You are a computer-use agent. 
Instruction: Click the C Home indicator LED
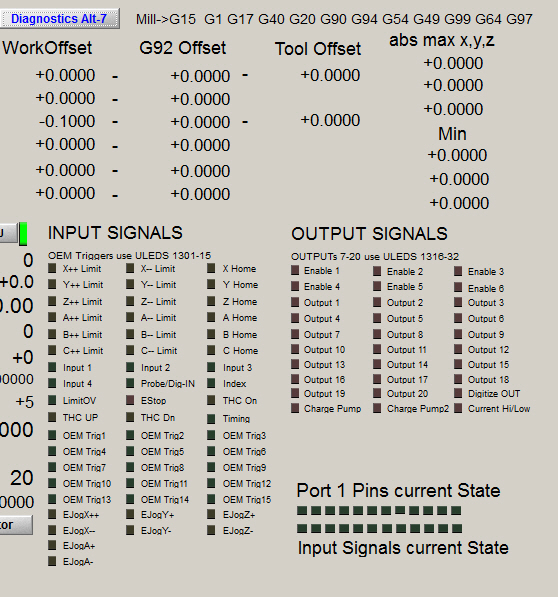coord(211,350)
